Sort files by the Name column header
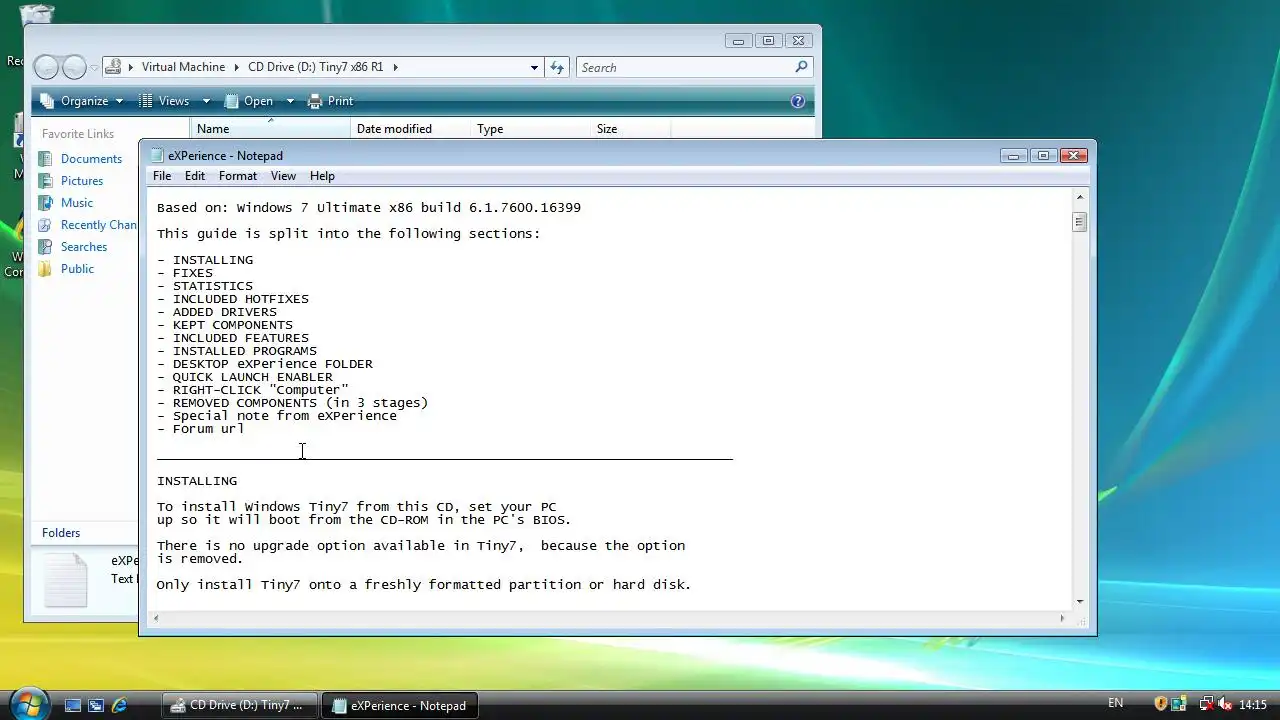1280x720 pixels. [270, 129]
